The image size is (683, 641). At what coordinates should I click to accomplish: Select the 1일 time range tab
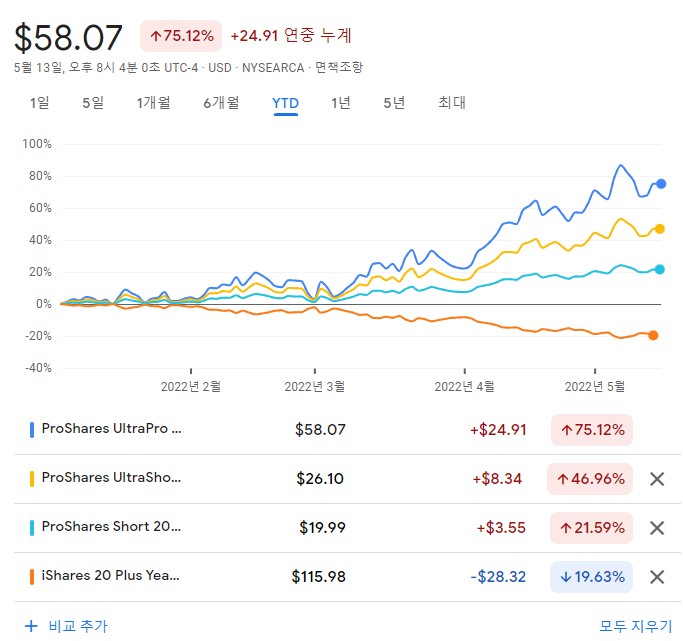[x=39, y=103]
